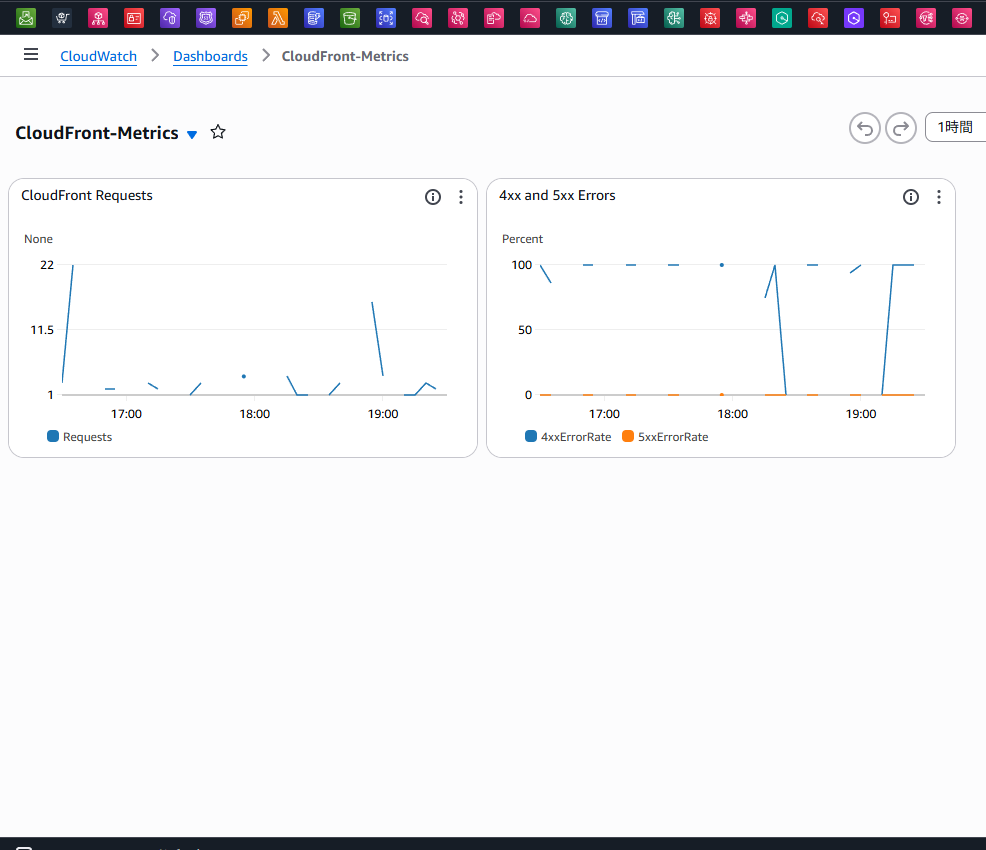This screenshot has width=986, height=850.
Task: Click the CloudFront-Metrics breadcrumb text
Action: pyautogui.click(x=345, y=56)
